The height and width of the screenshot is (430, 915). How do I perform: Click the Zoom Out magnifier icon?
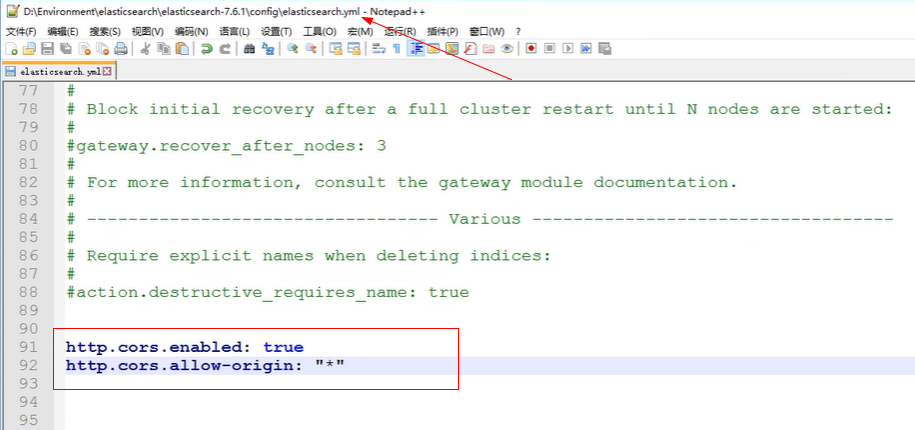[x=311, y=49]
